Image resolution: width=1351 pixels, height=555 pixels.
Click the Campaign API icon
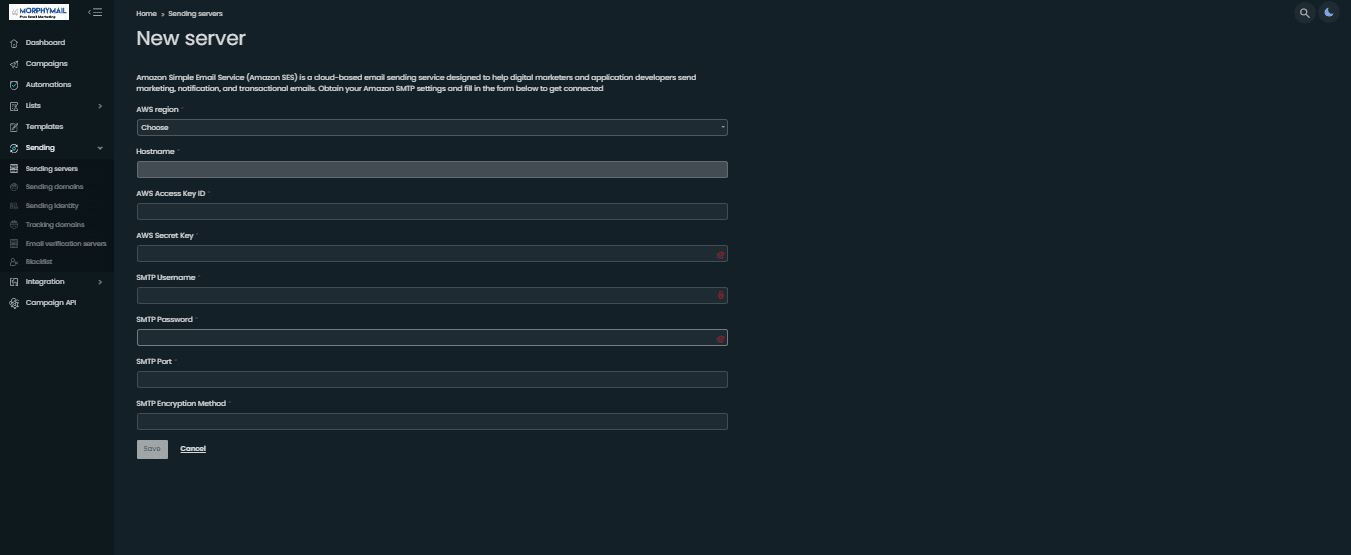(14, 303)
